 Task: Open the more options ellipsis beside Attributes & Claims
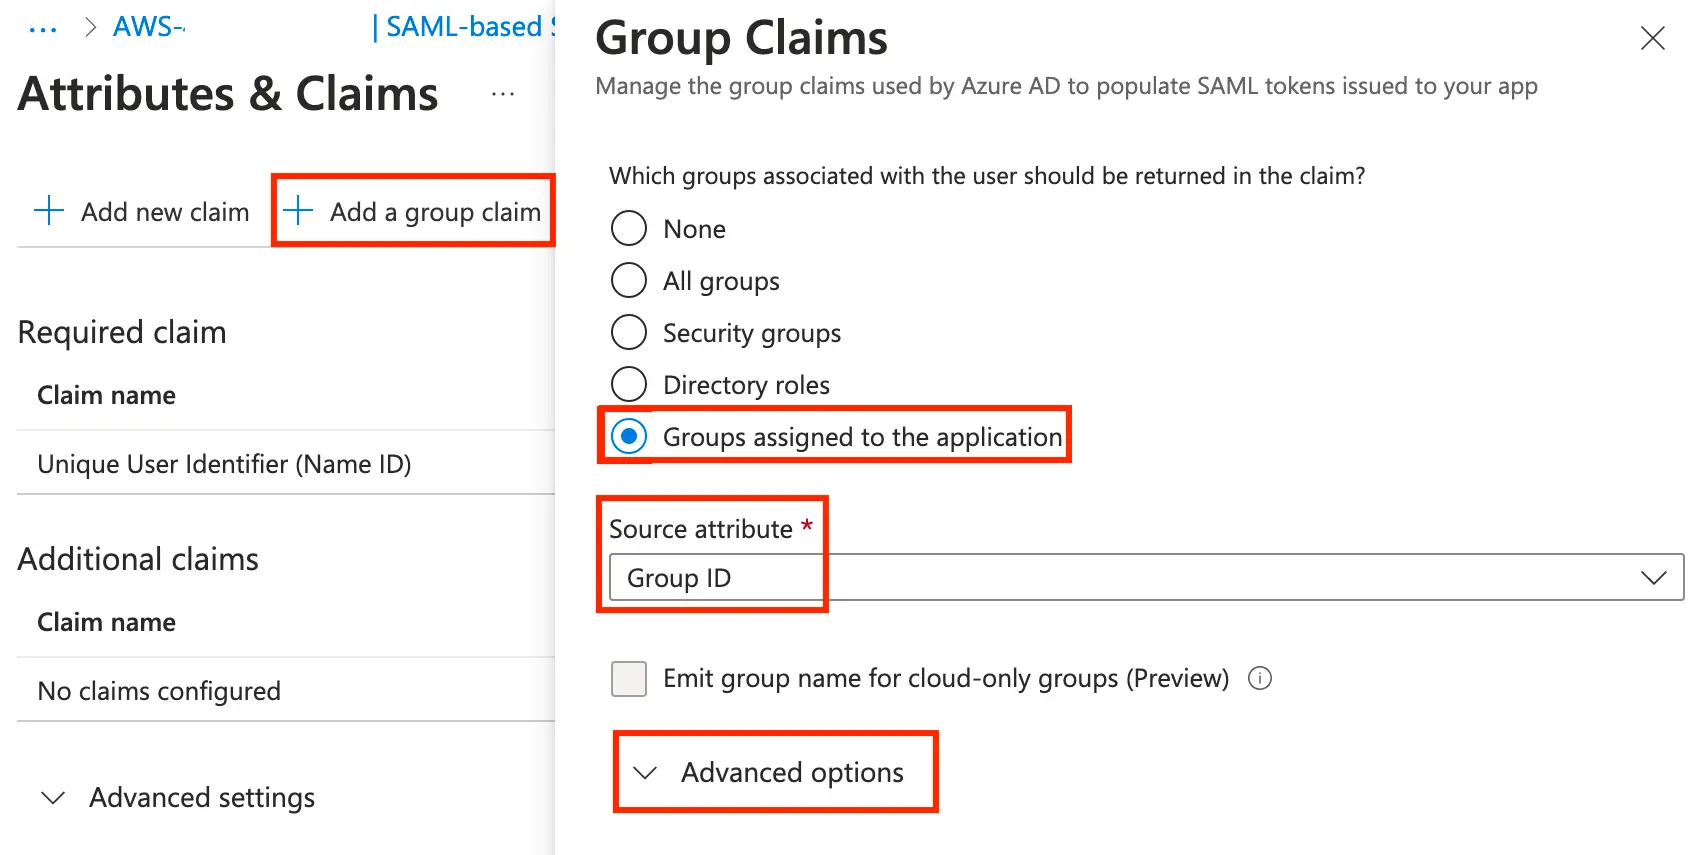[x=503, y=95]
